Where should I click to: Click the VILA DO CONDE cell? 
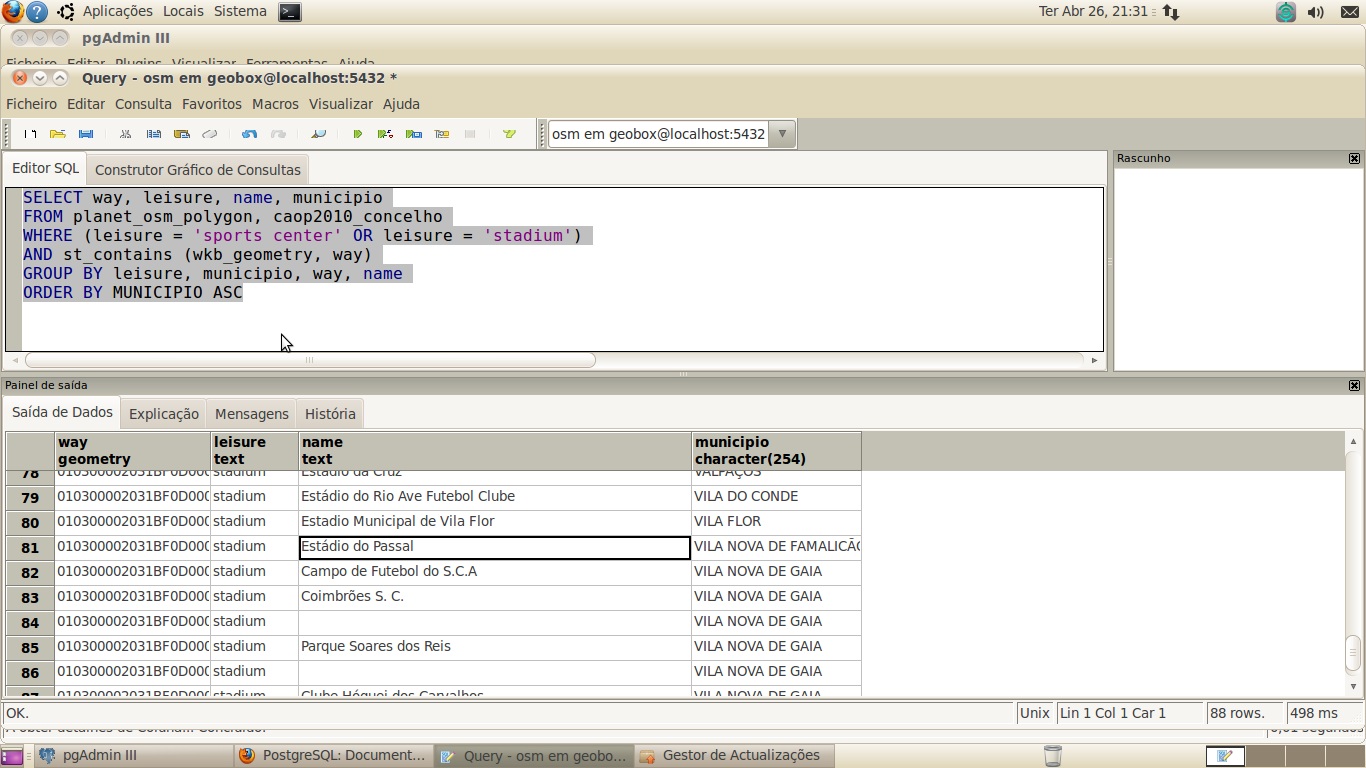pos(776,497)
